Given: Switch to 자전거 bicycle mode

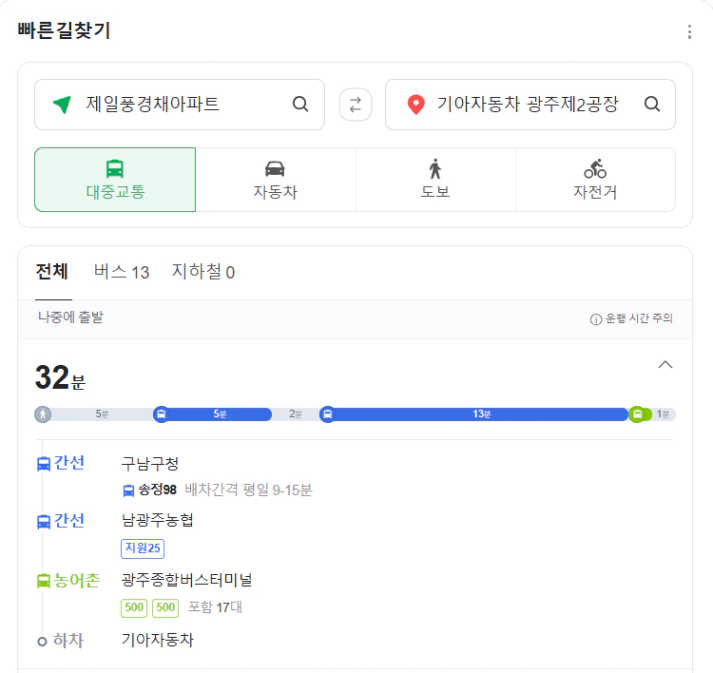Looking at the screenshot, I should point(595,179).
